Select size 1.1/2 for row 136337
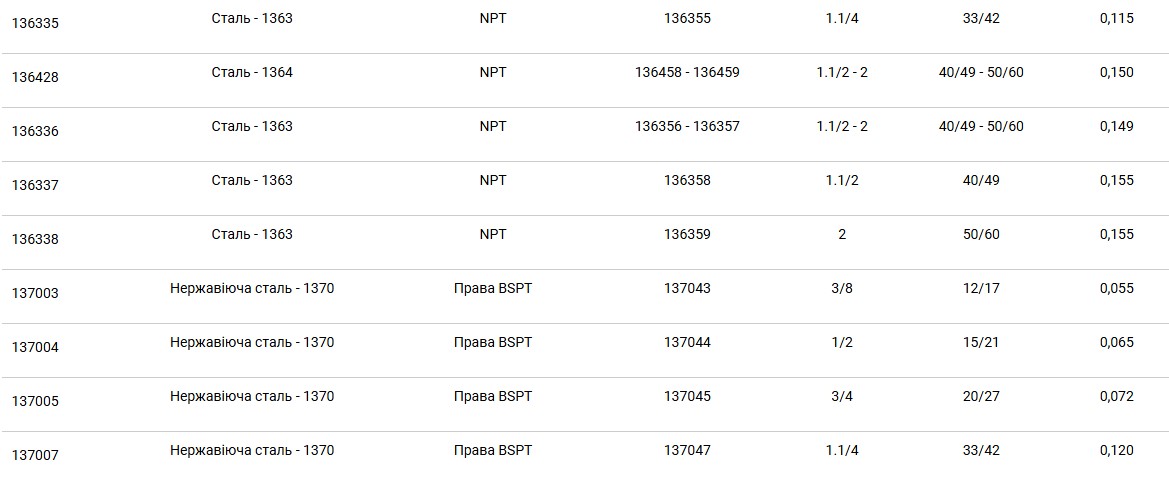Image resolution: width=1169 pixels, height=483 pixels. [842, 180]
